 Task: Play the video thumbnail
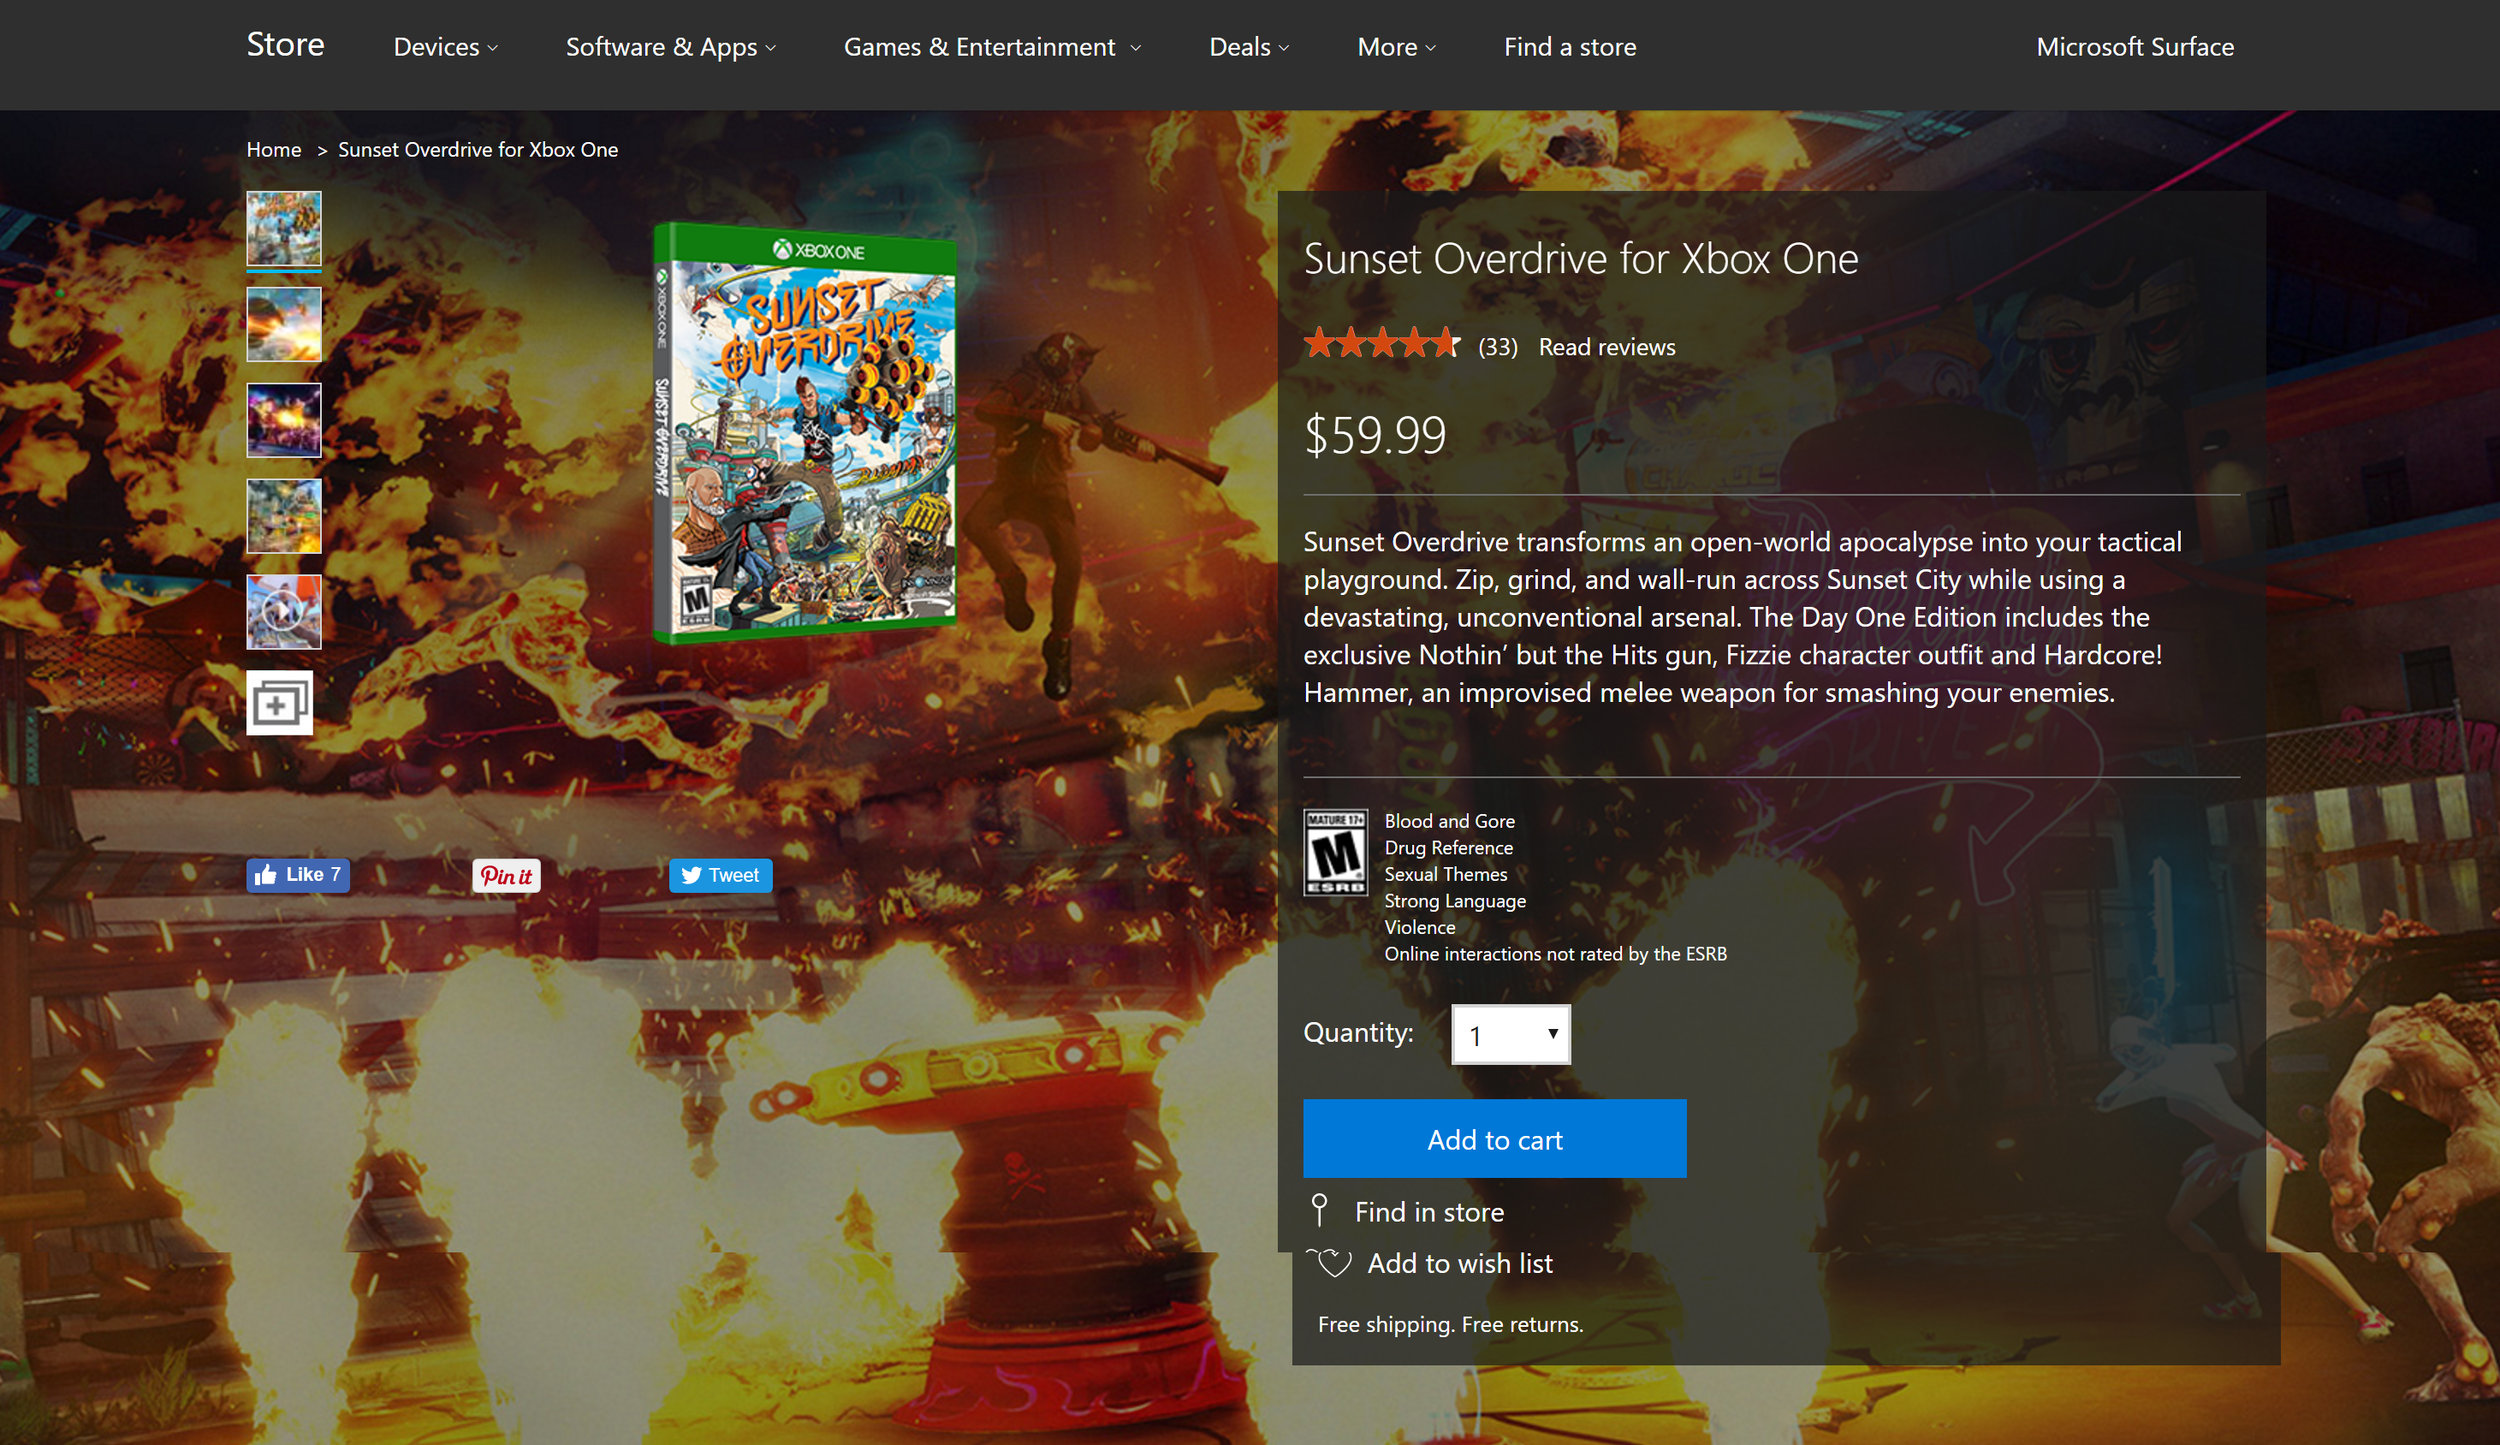284,612
